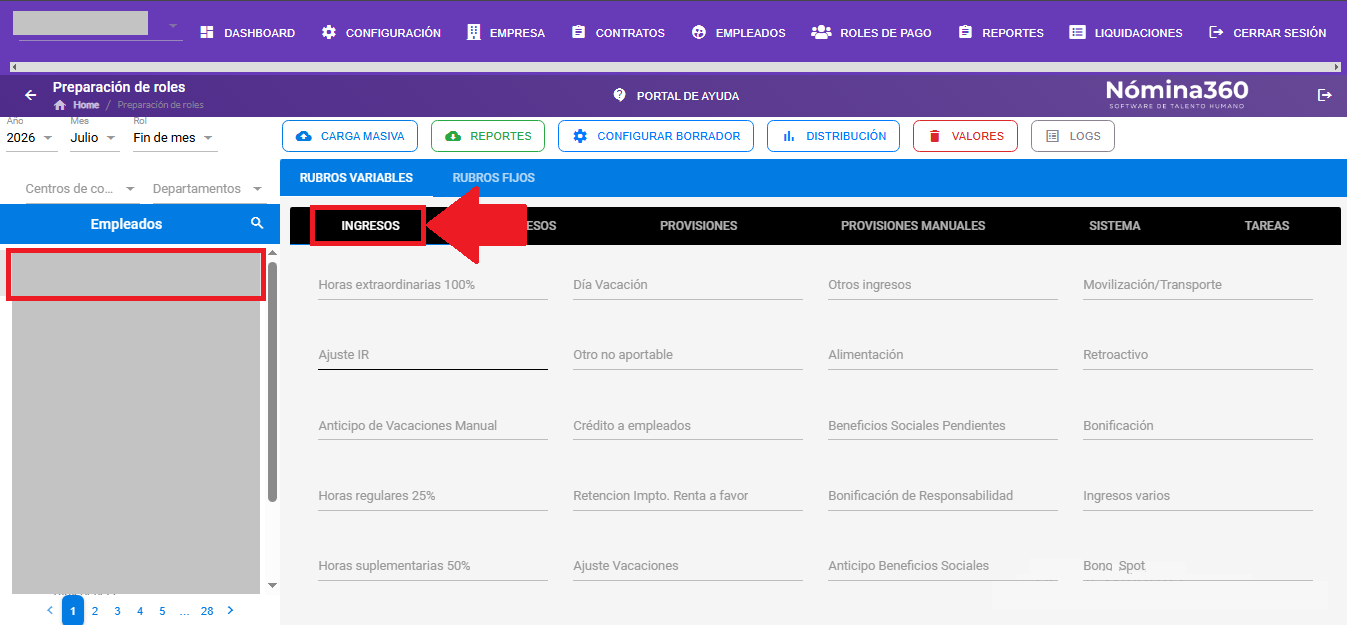Click the Horas suplementarias 50% field
Image resolution: width=1347 pixels, height=625 pixels.
pyautogui.click(x=433, y=565)
